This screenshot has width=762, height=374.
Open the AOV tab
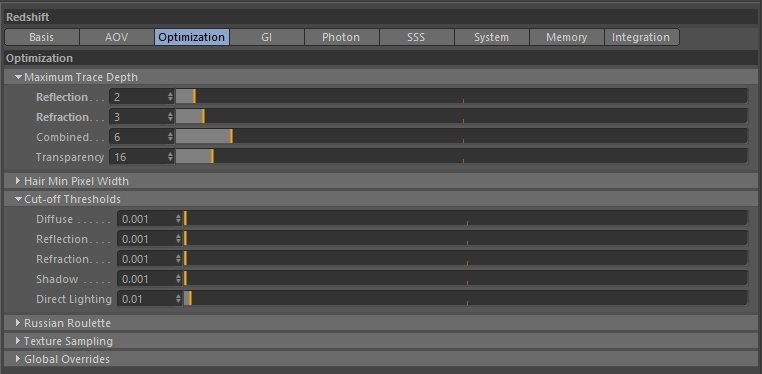[x=117, y=37]
